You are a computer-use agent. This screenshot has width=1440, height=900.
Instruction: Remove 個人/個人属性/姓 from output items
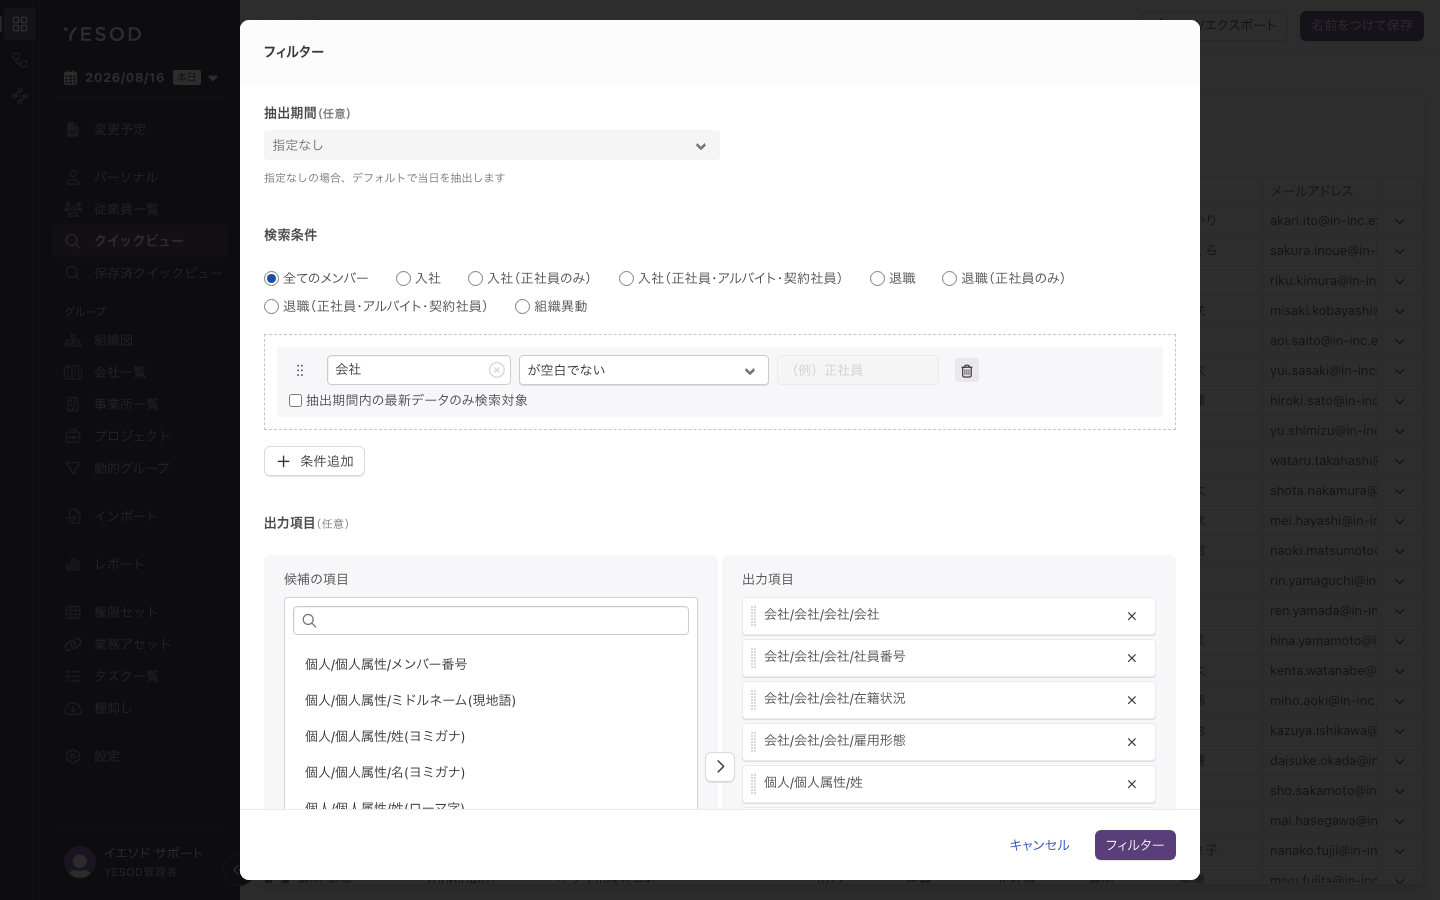tap(1132, 784)
